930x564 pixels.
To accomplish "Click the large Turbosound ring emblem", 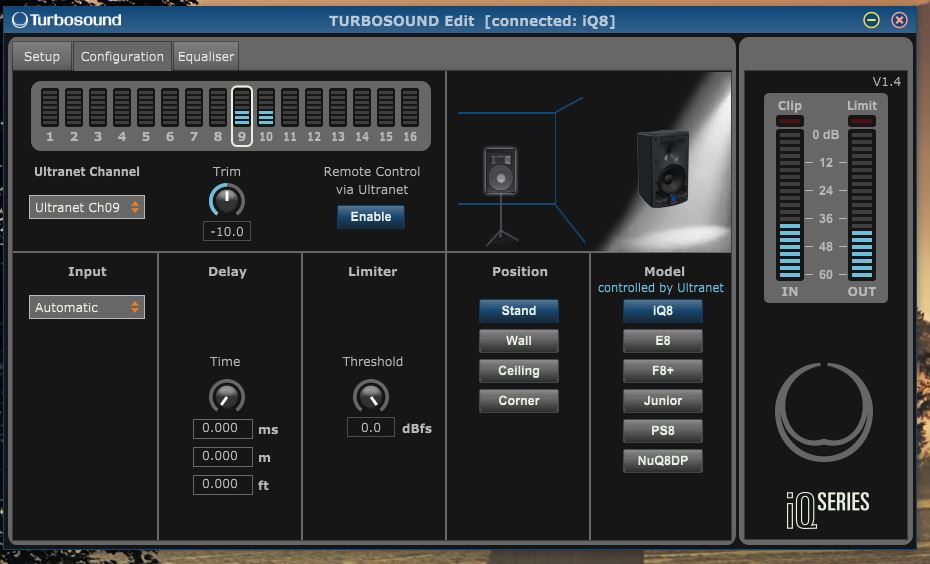I will click(x=824, y=412).
